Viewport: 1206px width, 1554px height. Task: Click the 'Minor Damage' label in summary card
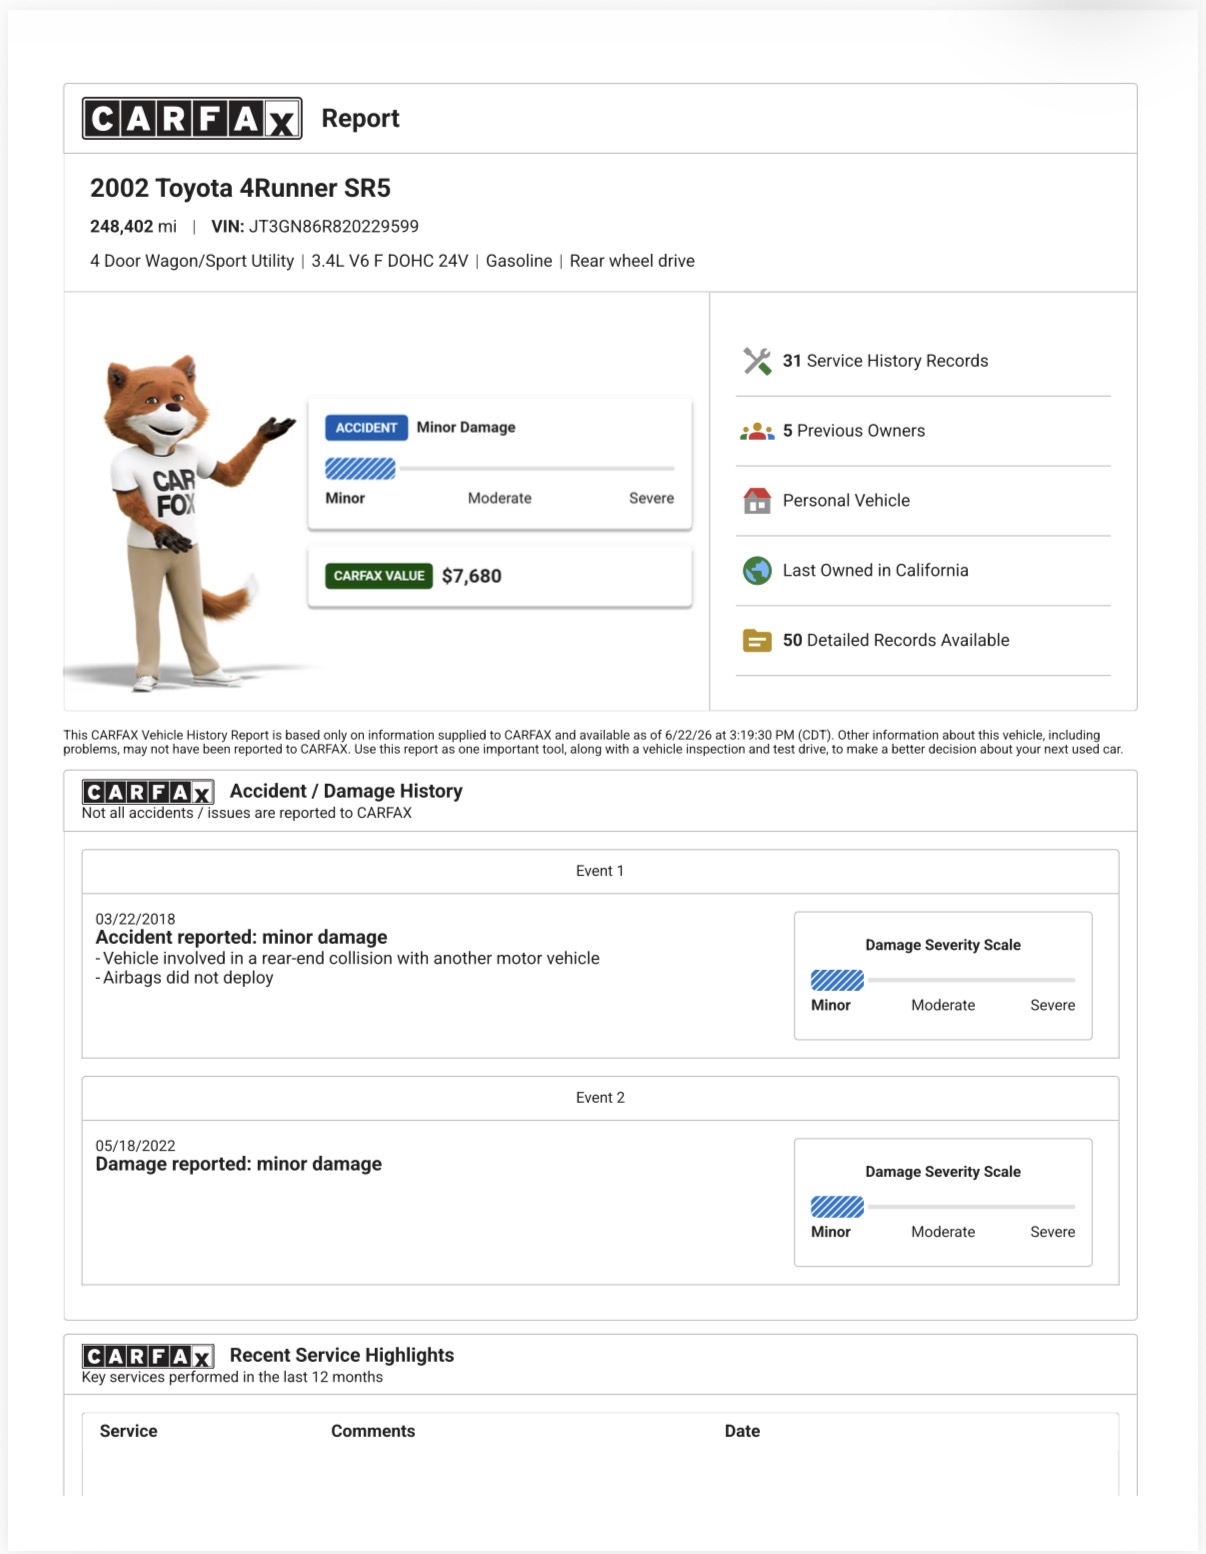pyautogui.click(x=466, y=427)
